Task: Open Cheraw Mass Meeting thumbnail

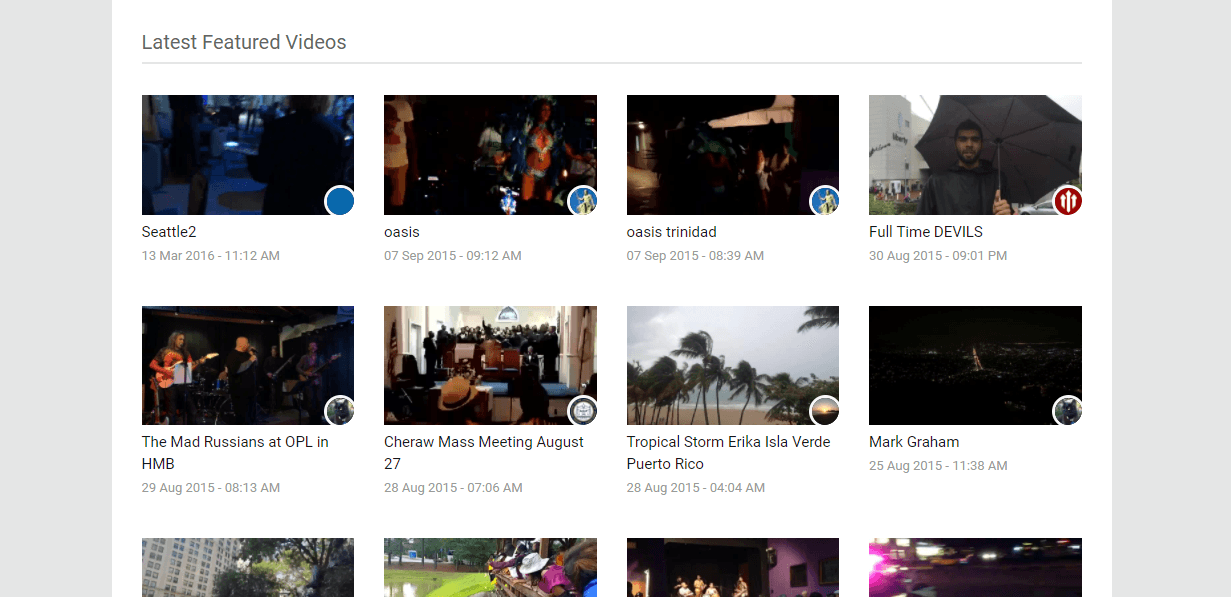Action: pyautogui.click(x=490, y=365)
